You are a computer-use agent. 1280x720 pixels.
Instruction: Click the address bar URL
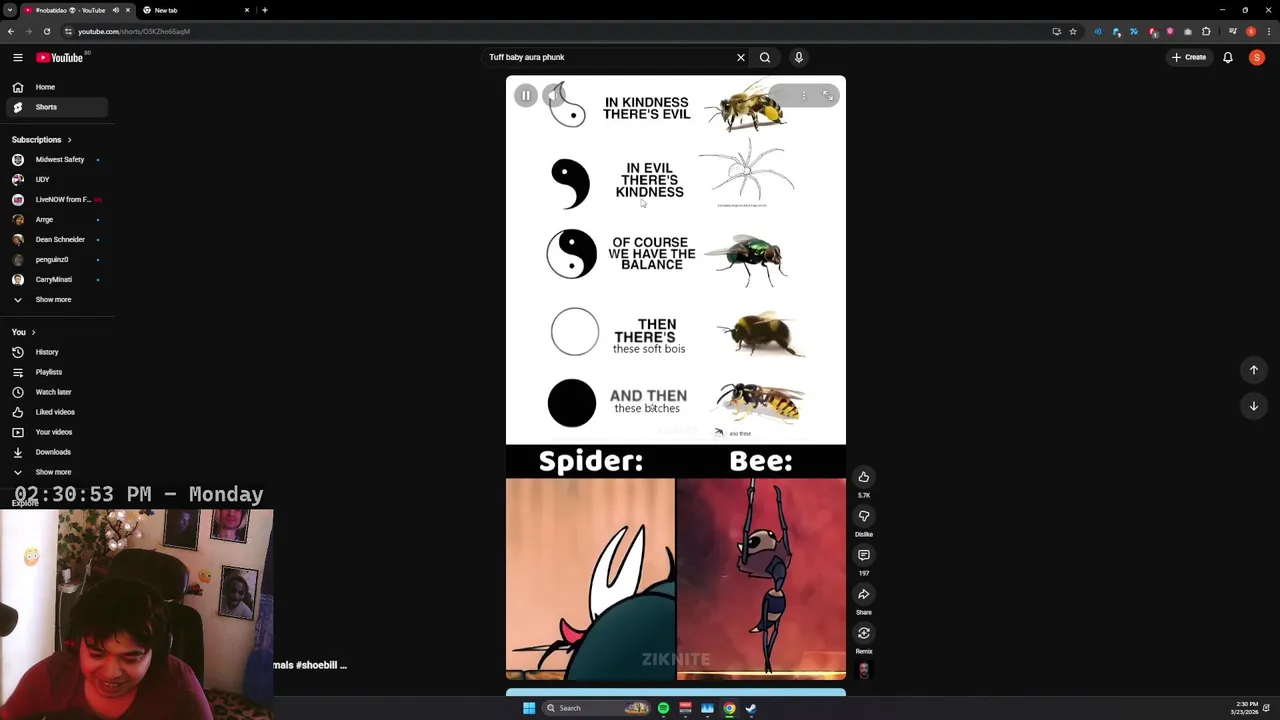pos(134,31)
